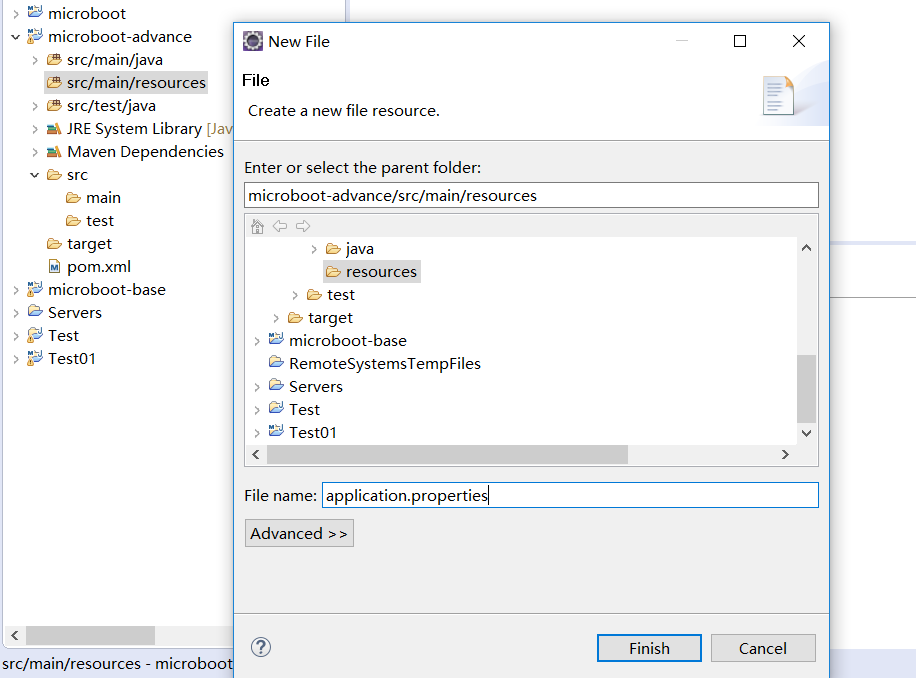Screen dimensions: 916x678
Task: Expand src/main/java source folder
Action: pos(34,60)
